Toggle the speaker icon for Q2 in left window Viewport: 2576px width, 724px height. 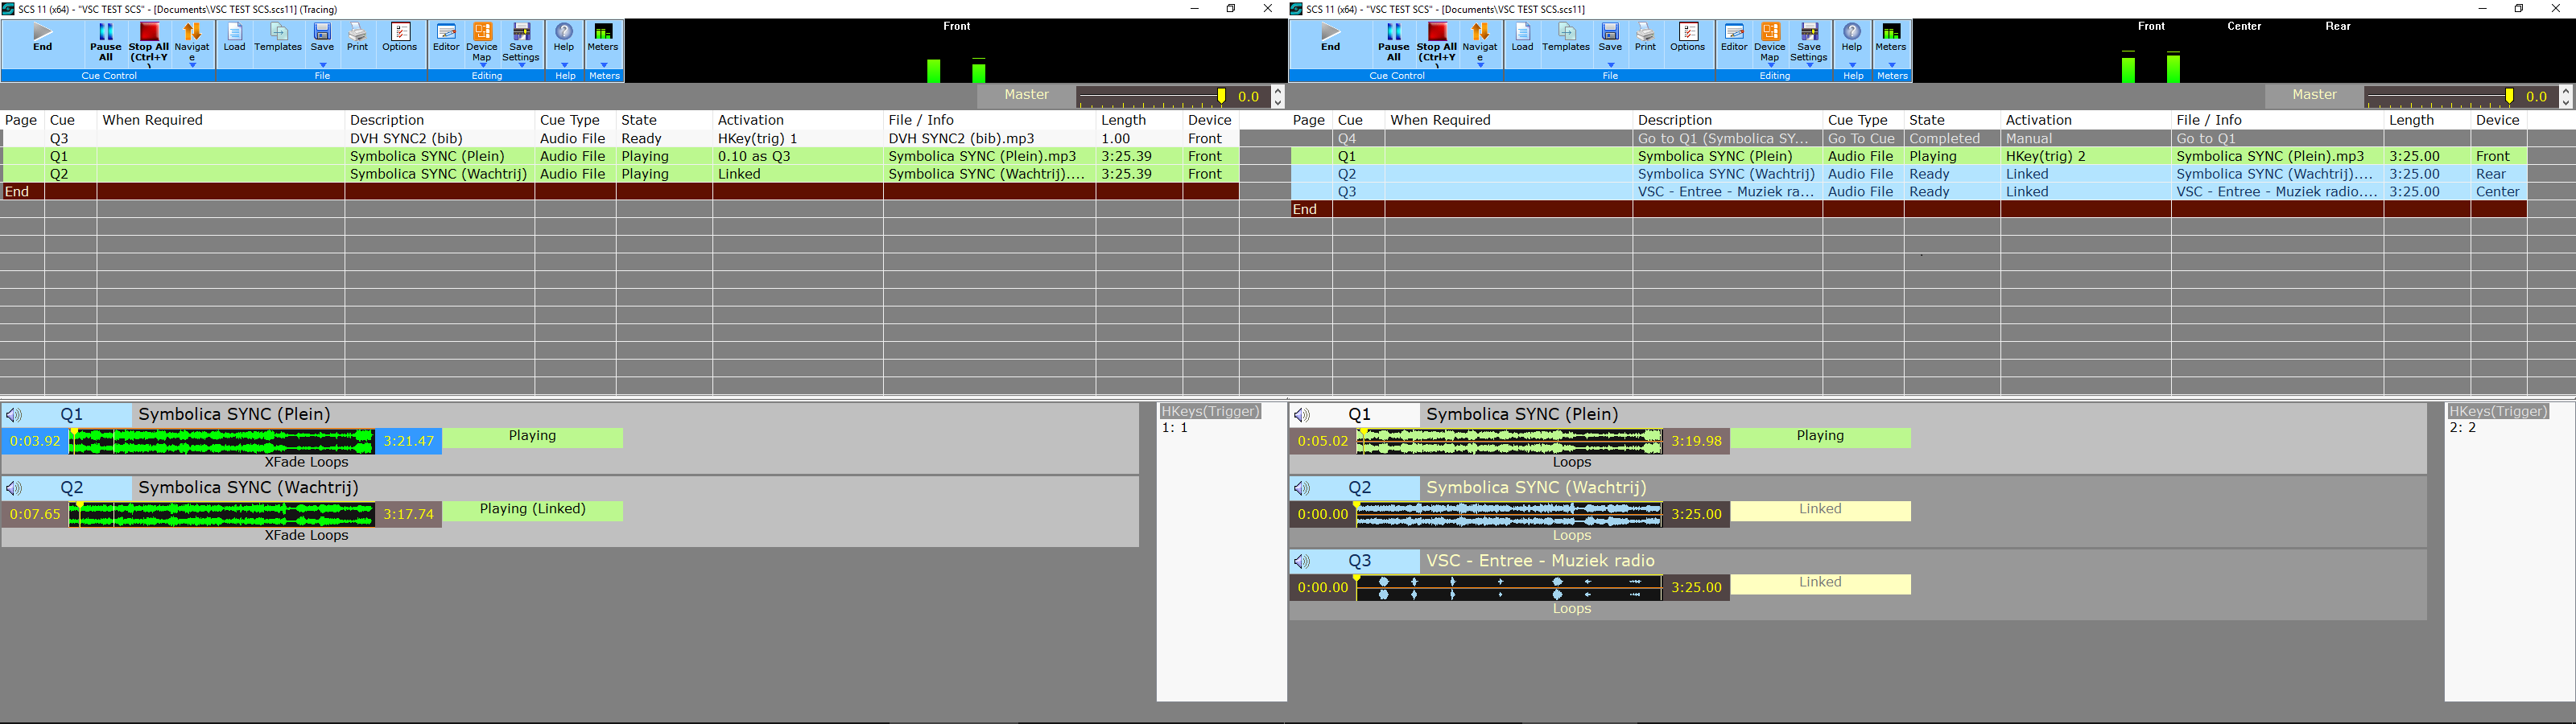[x=14, y=488]
